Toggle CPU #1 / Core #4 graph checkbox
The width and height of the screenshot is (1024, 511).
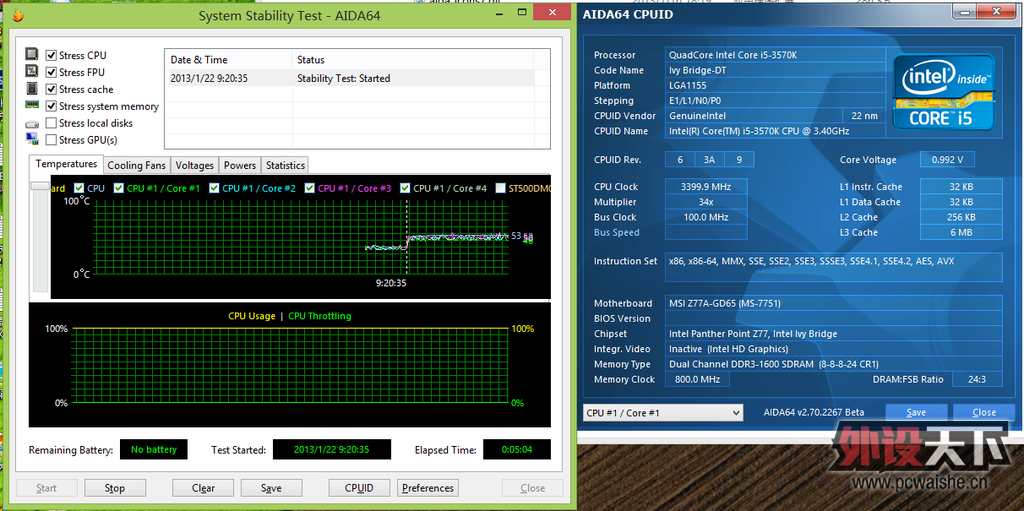(406, 188)
